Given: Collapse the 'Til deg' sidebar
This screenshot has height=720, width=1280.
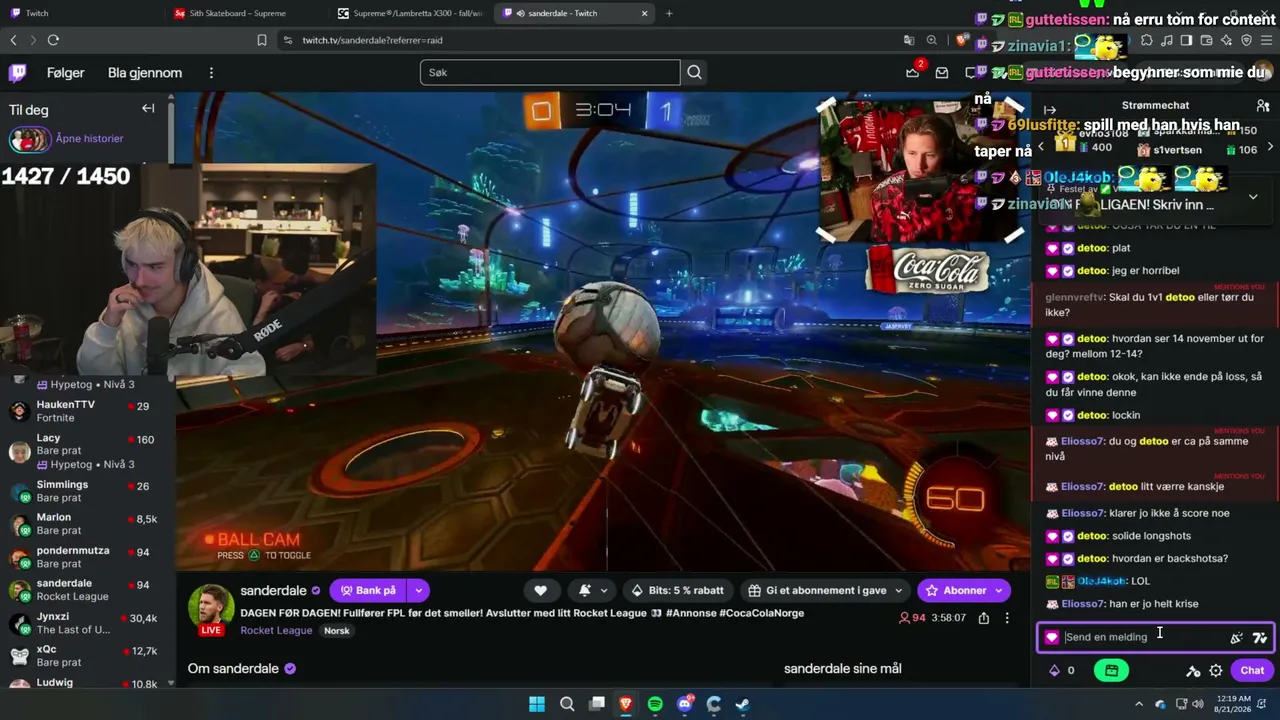Looking at the screenshot, I should coord(148,109).
